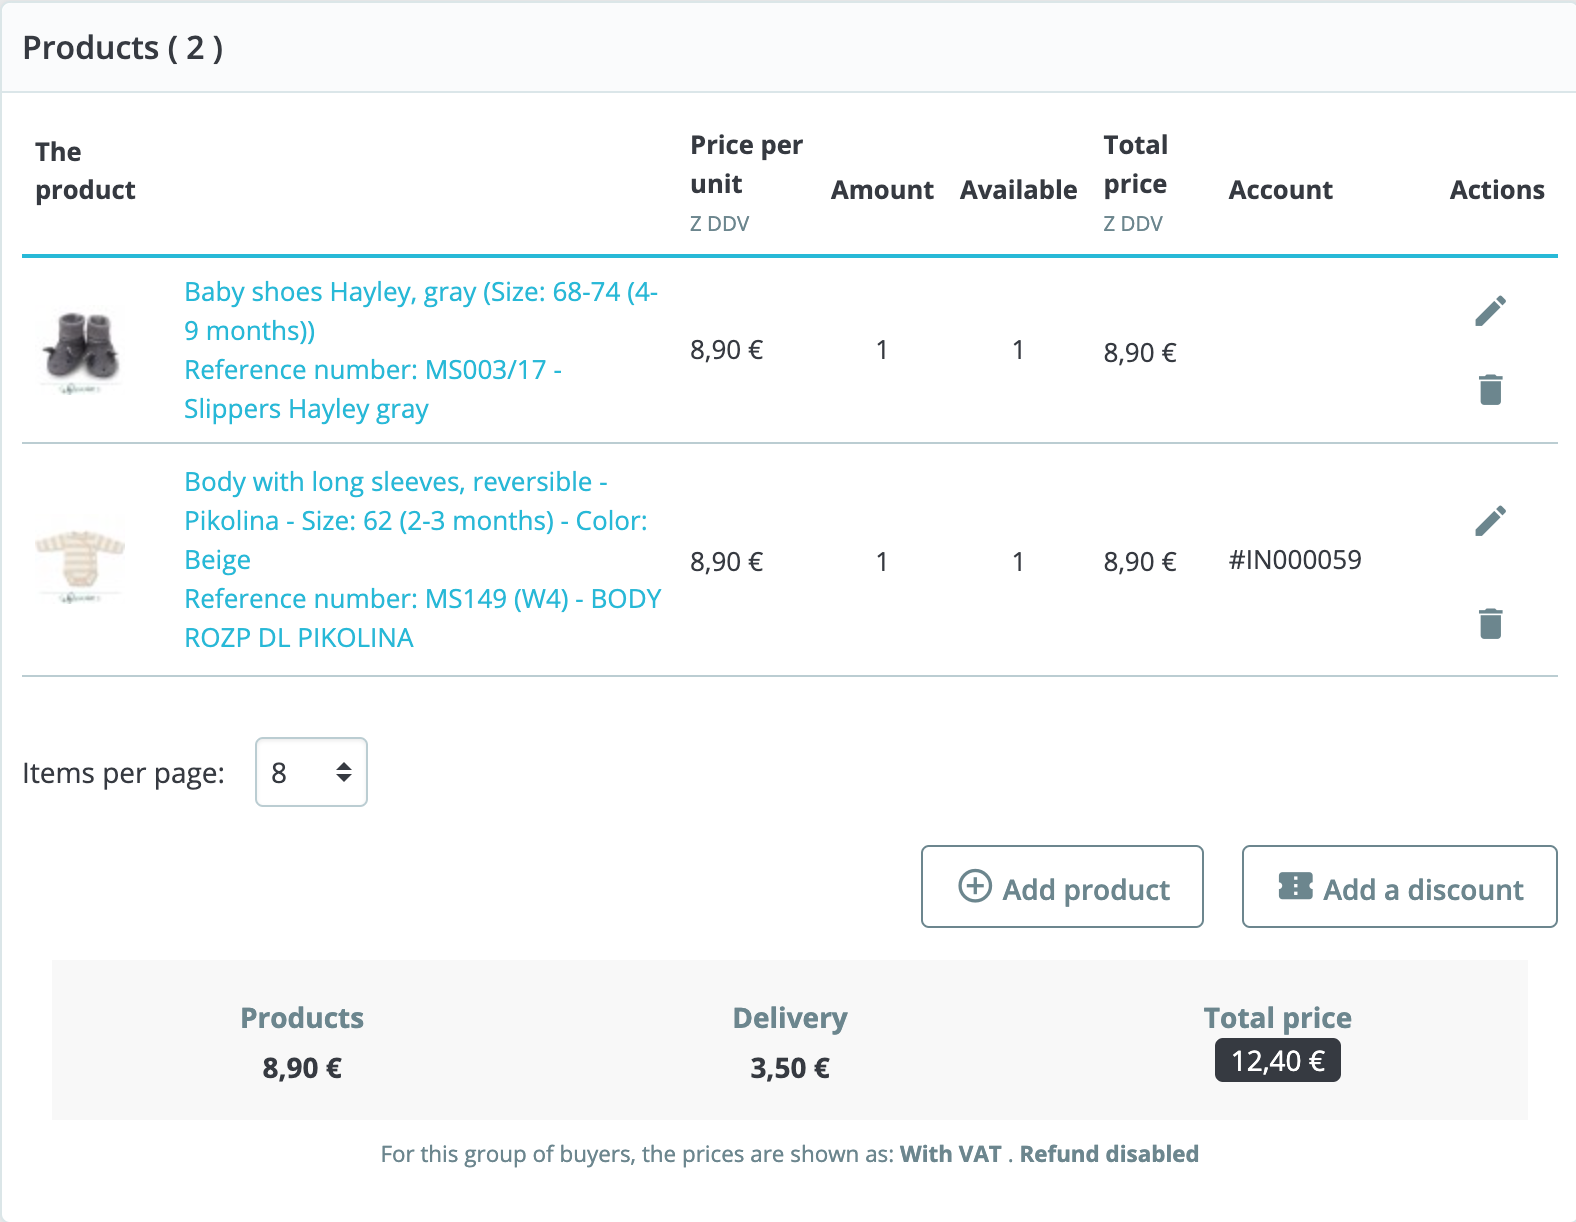Click the Account column header
Screen dimensions: 1576x1222
1280,190
